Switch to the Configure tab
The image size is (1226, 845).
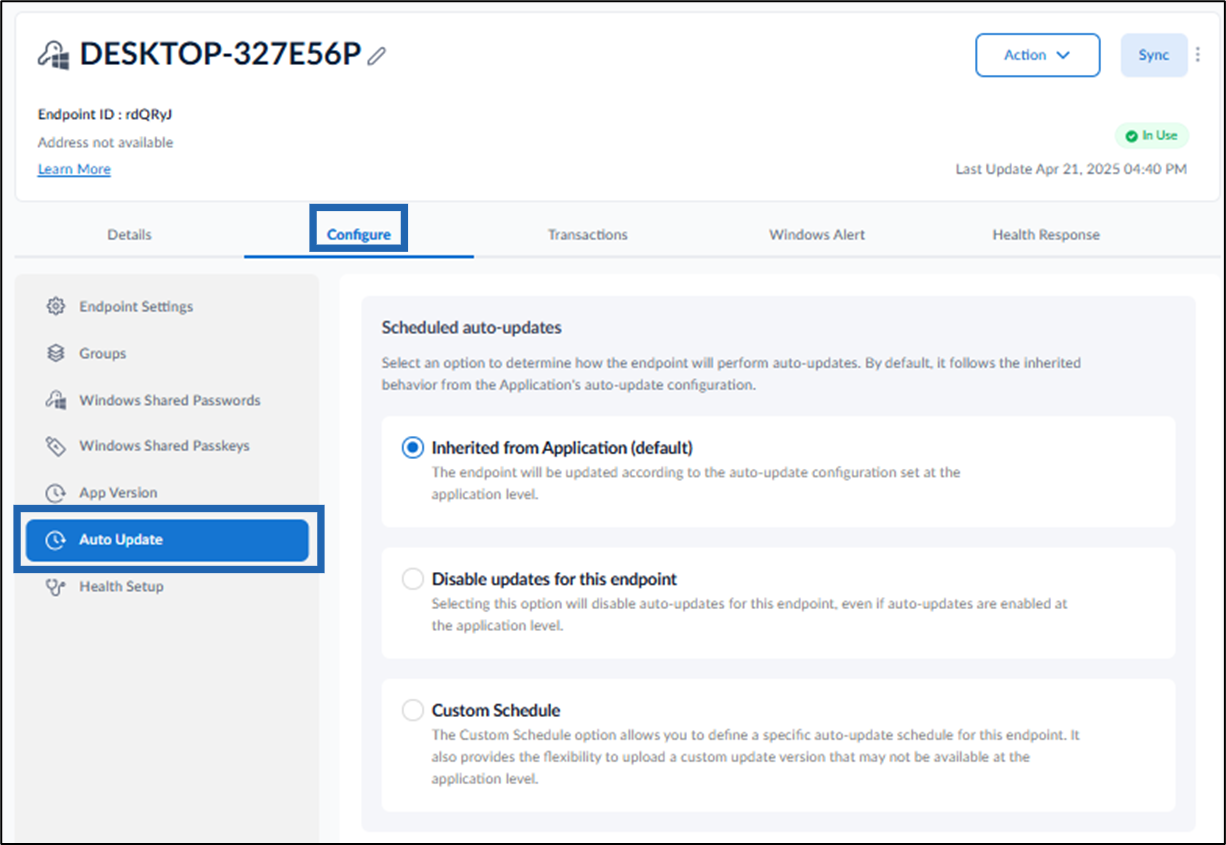coord(359,235)
